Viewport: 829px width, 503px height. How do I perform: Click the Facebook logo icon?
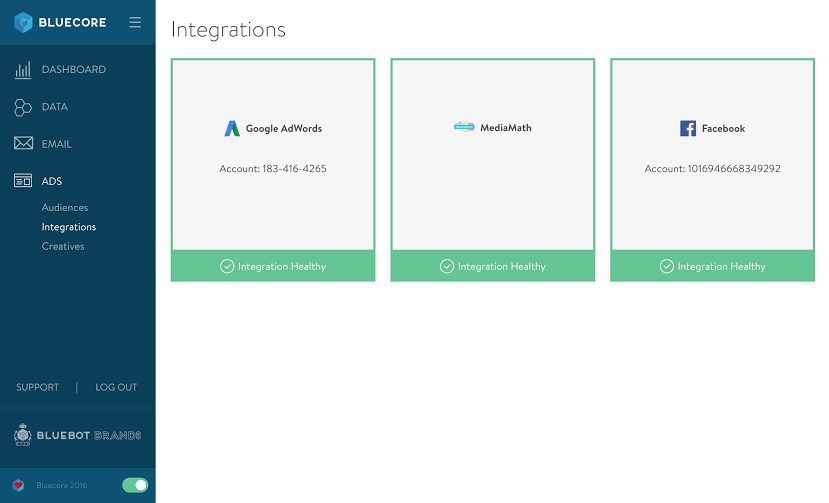coord(688,128)
